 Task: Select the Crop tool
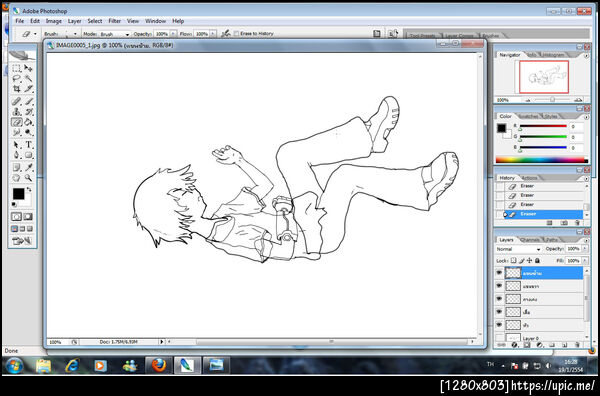point(16,89)
